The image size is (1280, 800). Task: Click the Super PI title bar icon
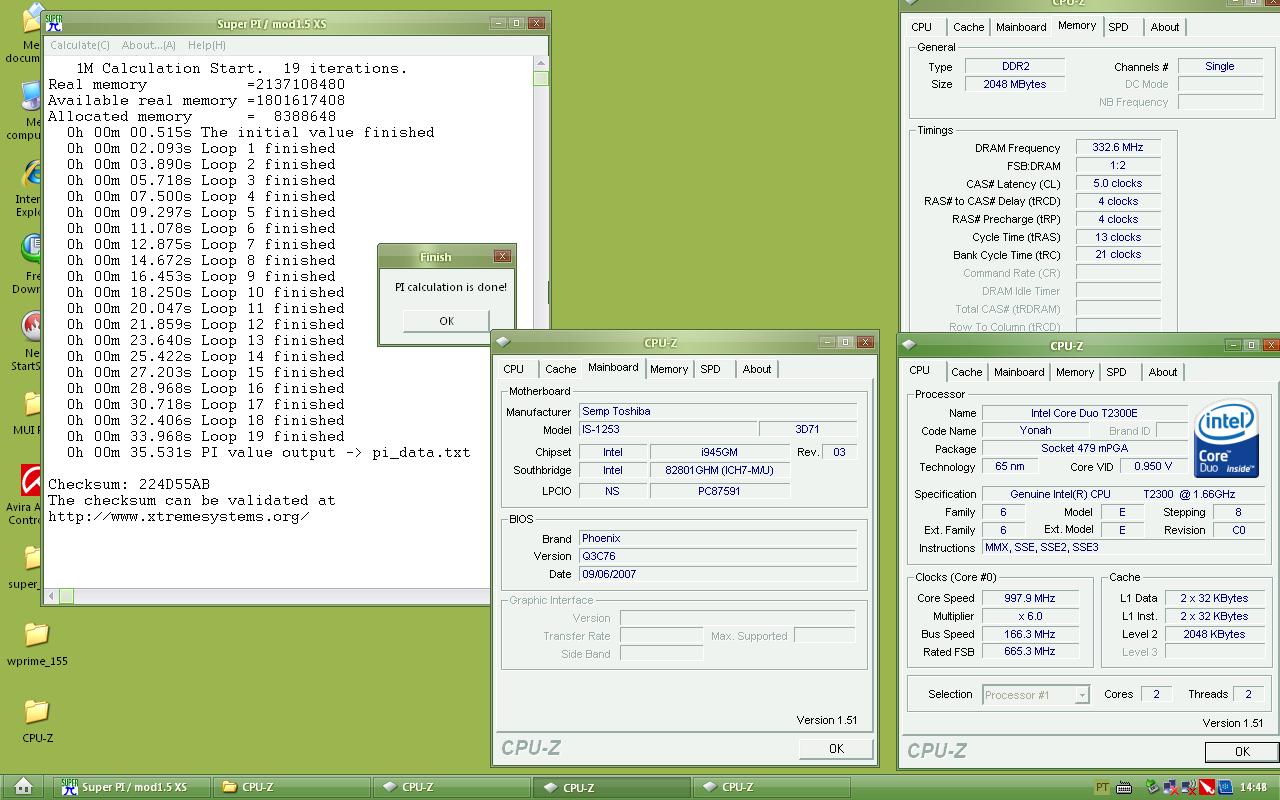(54, 23)
